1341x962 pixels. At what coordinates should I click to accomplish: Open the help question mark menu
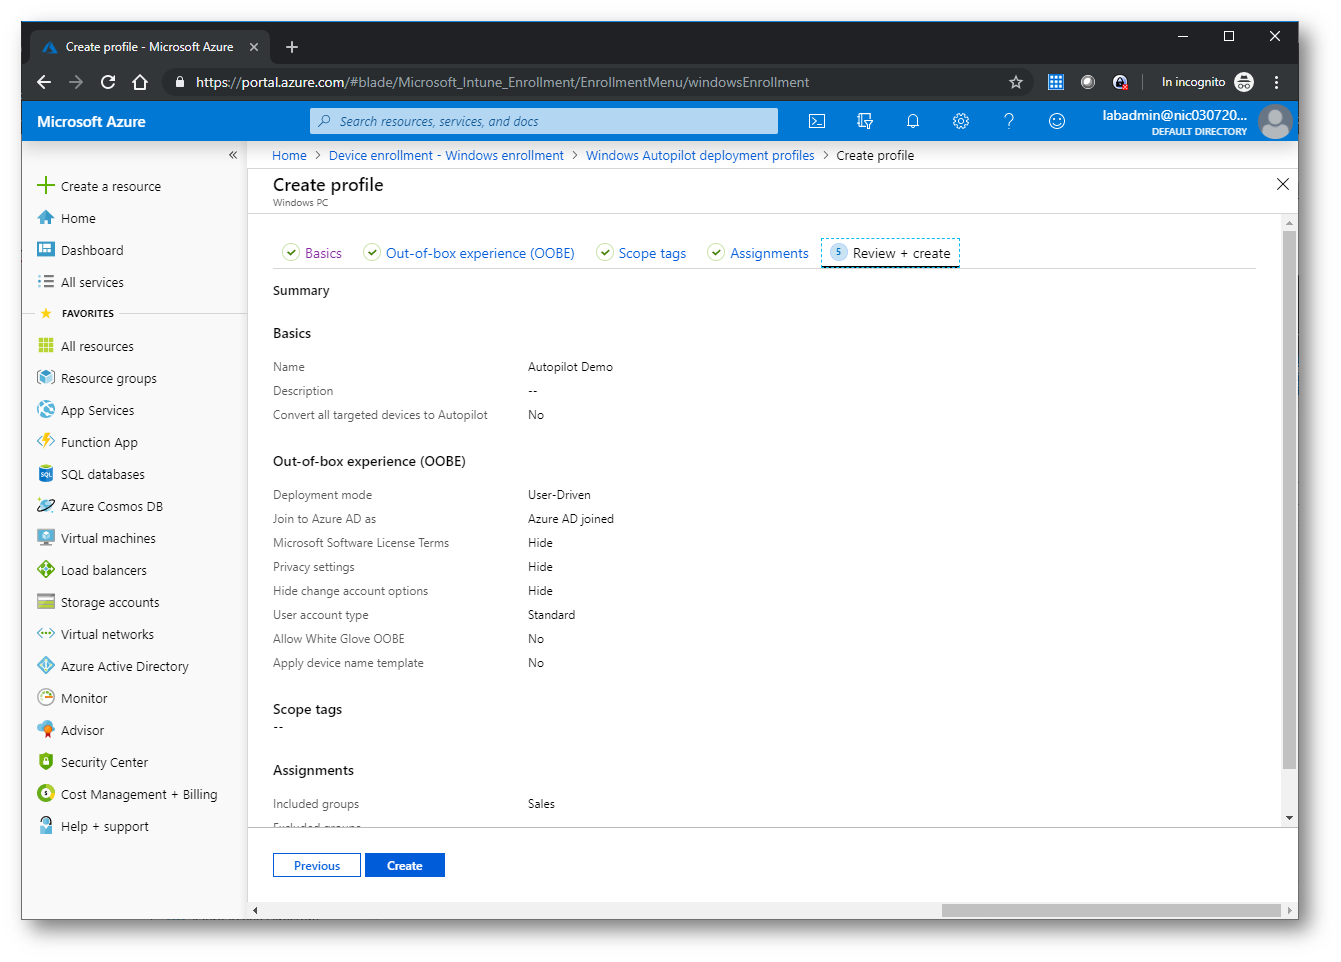click(1009, 121)
